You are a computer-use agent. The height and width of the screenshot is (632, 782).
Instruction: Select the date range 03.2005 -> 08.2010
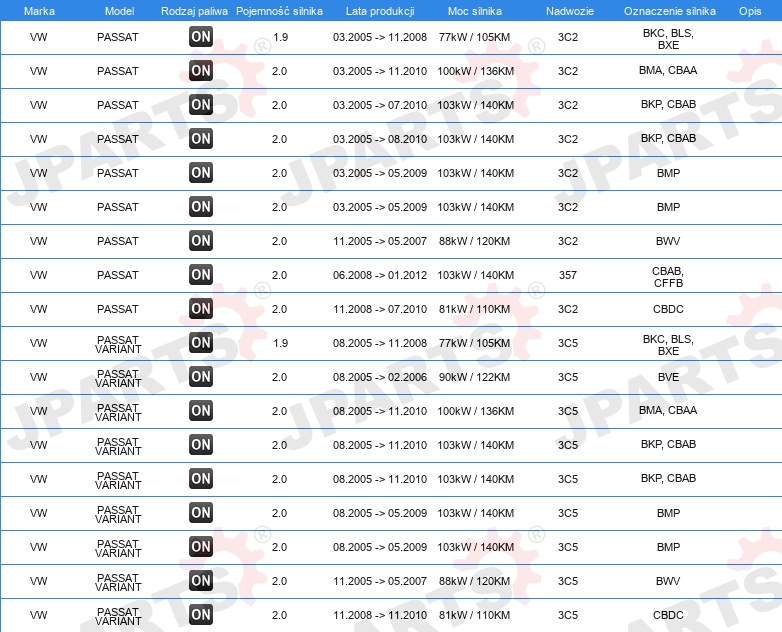point(380,139)
